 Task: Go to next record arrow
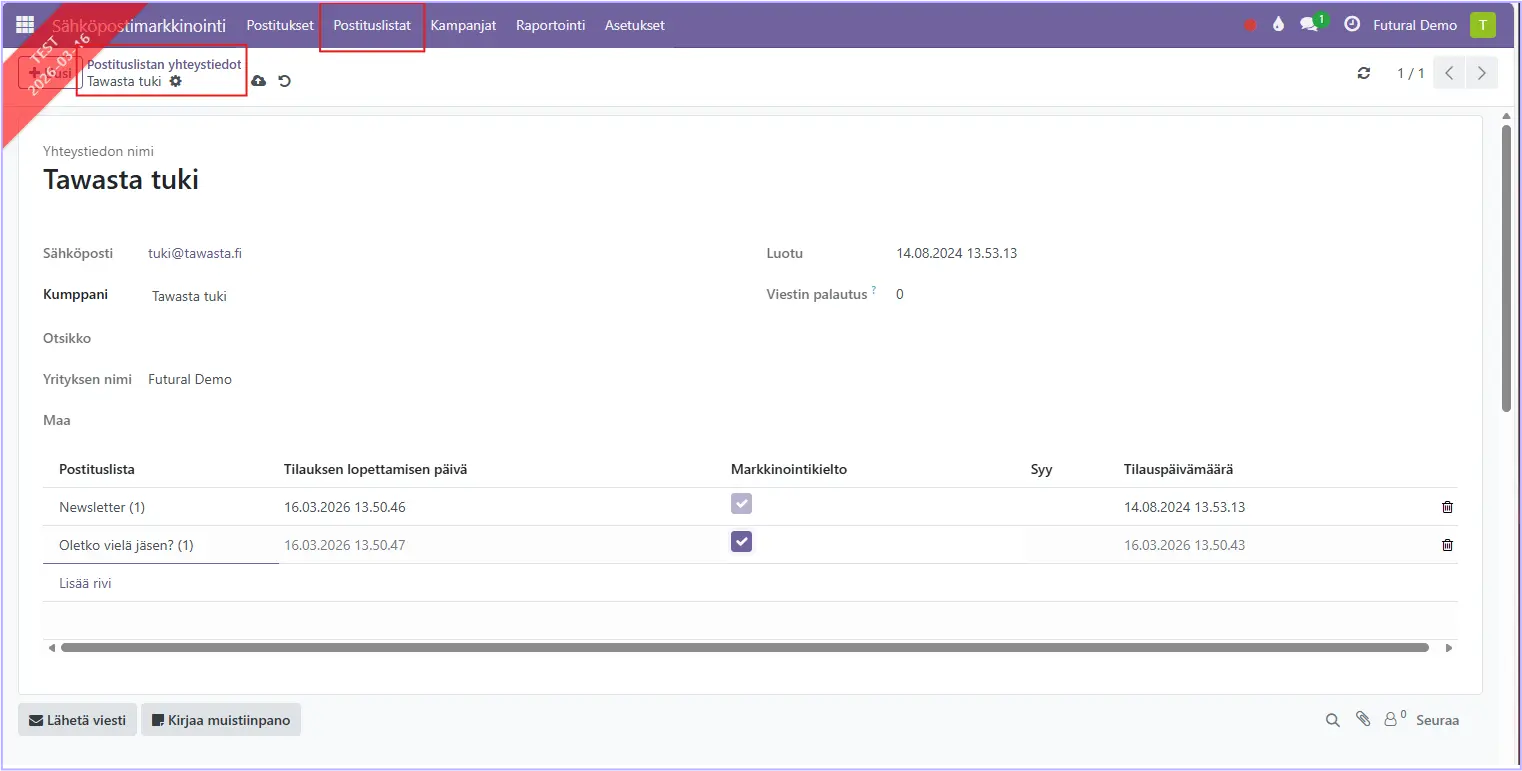[x=1482, y=73]
